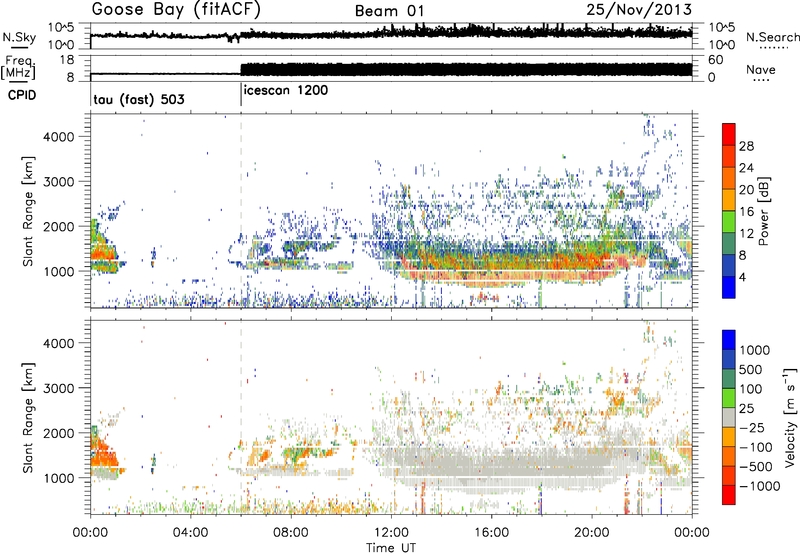This screenshot has width=800, height=554.
Task: Pick the red bottom Velocity colorbar segment
Action: (729, 495)
